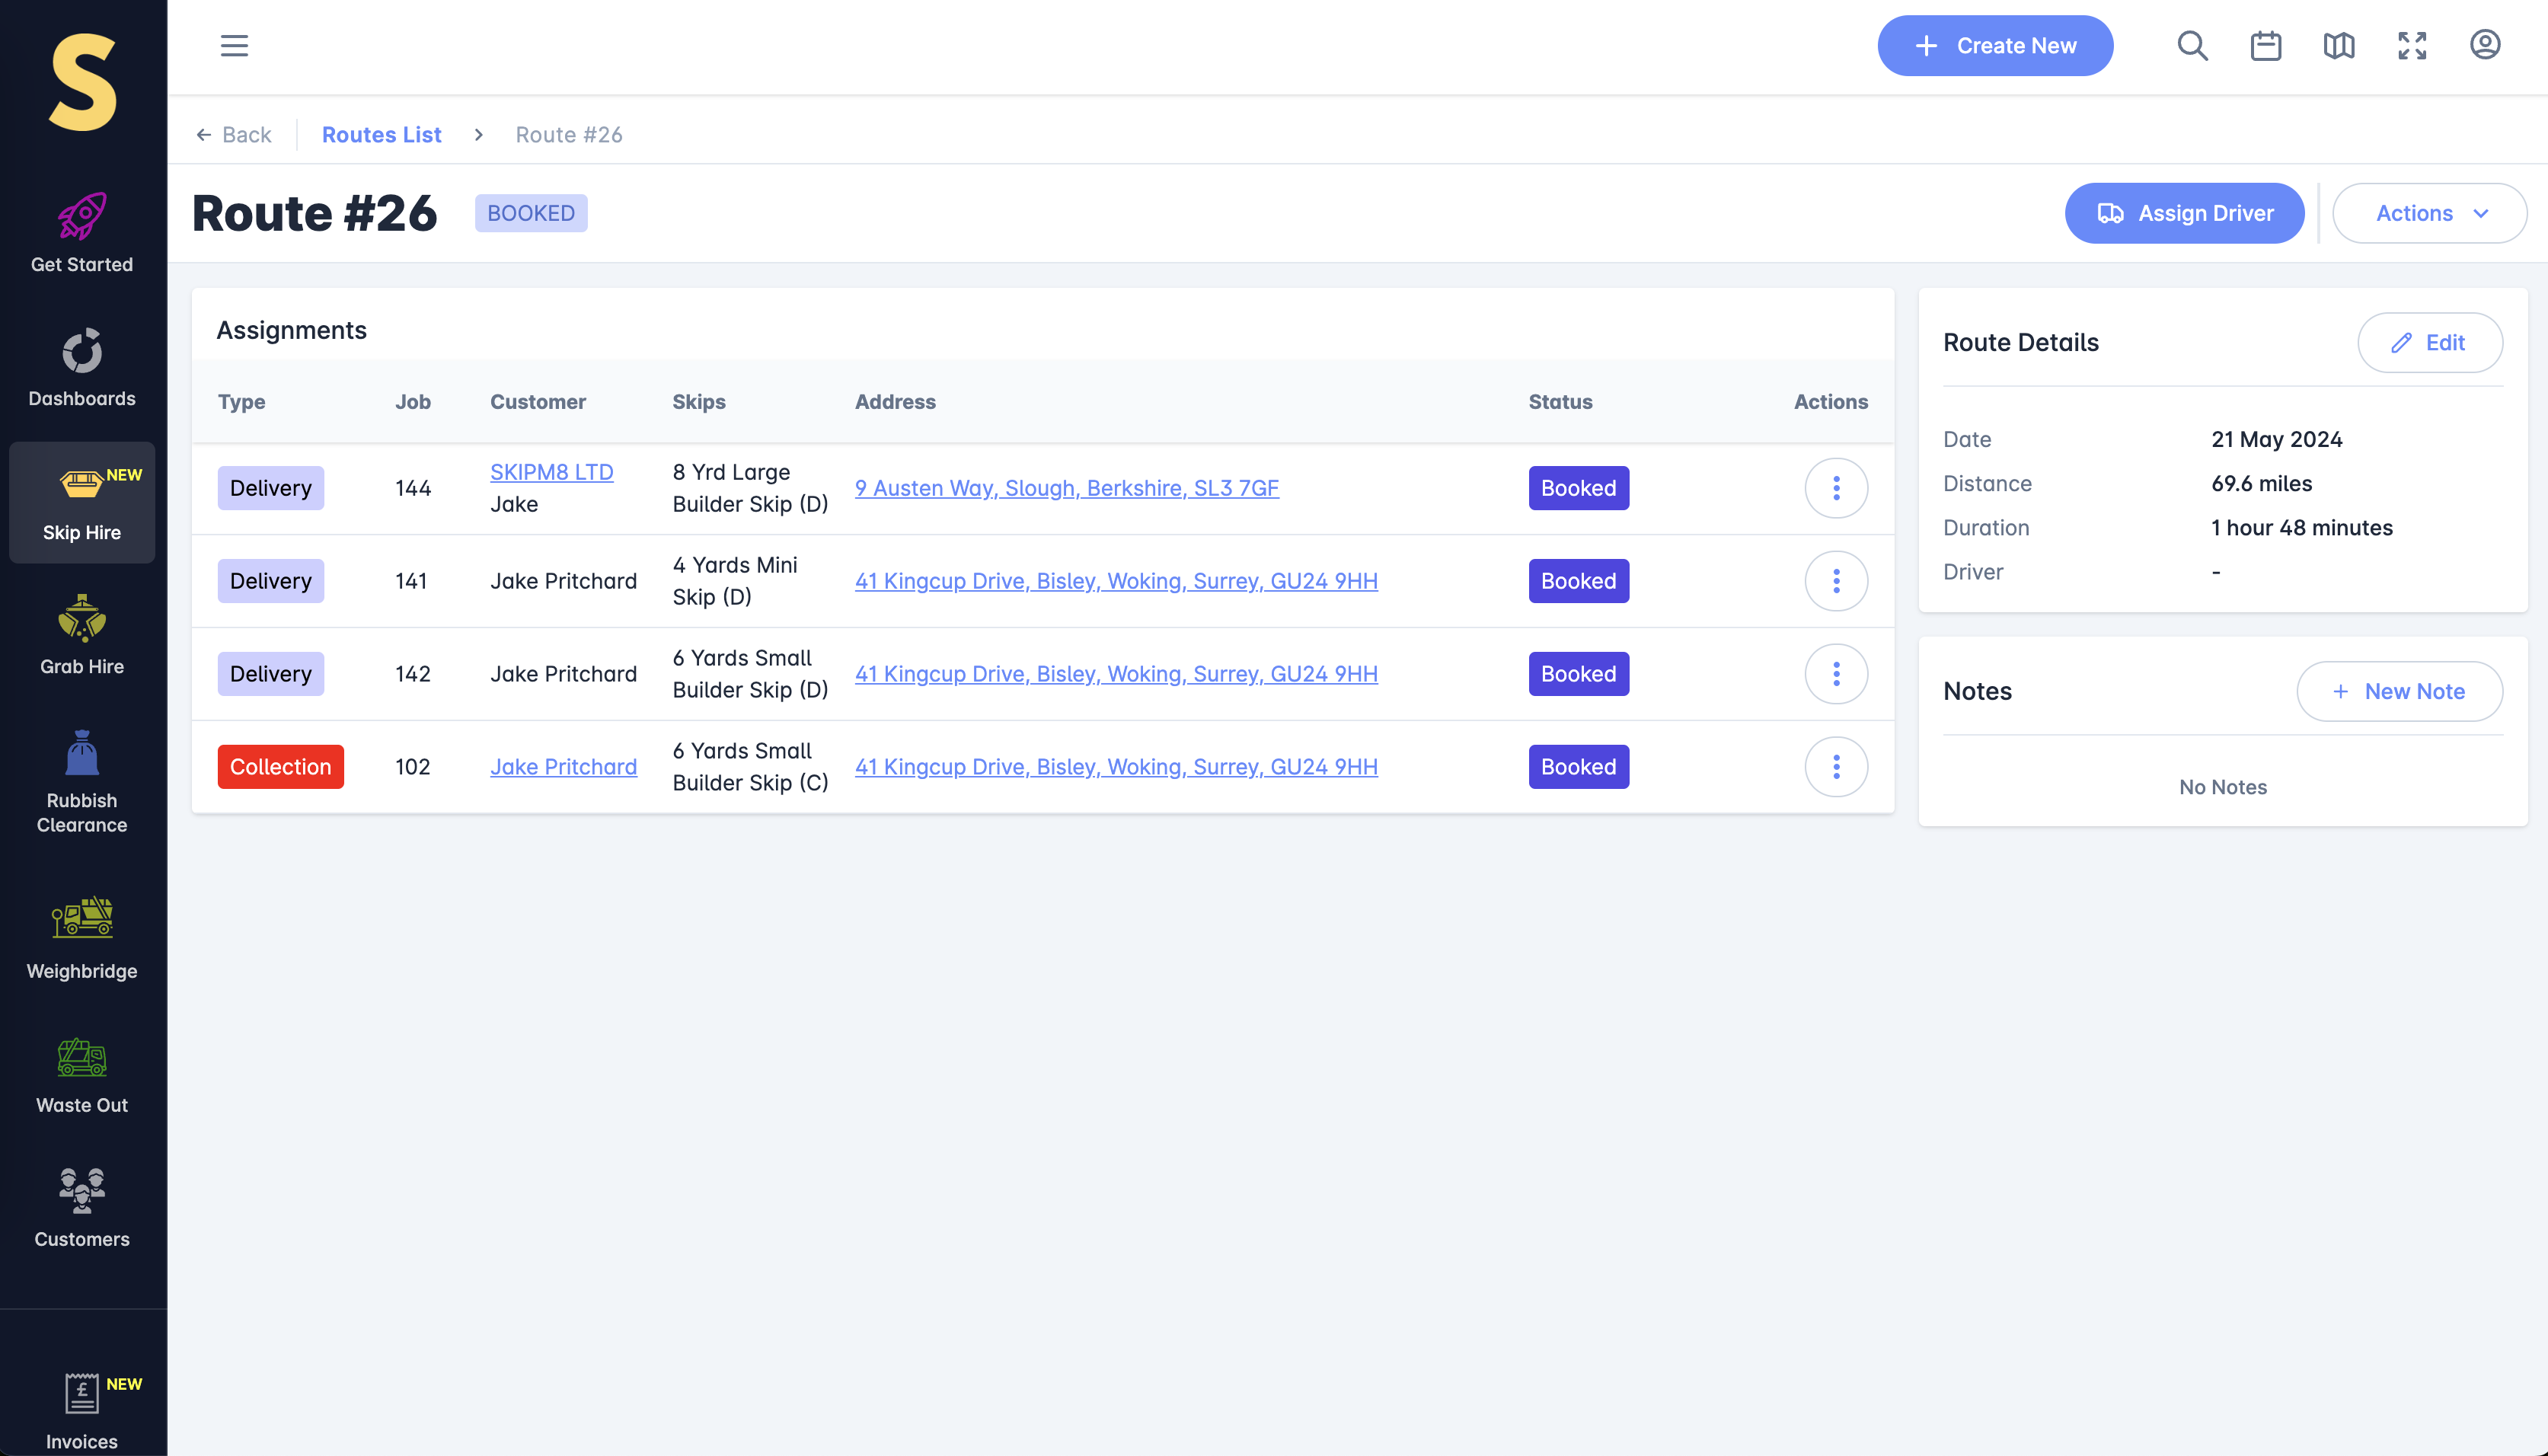Viewport: 2548px width, 1456px height.
Task: Open SKIPM8 LTD customer link
Action: [551, 472]
